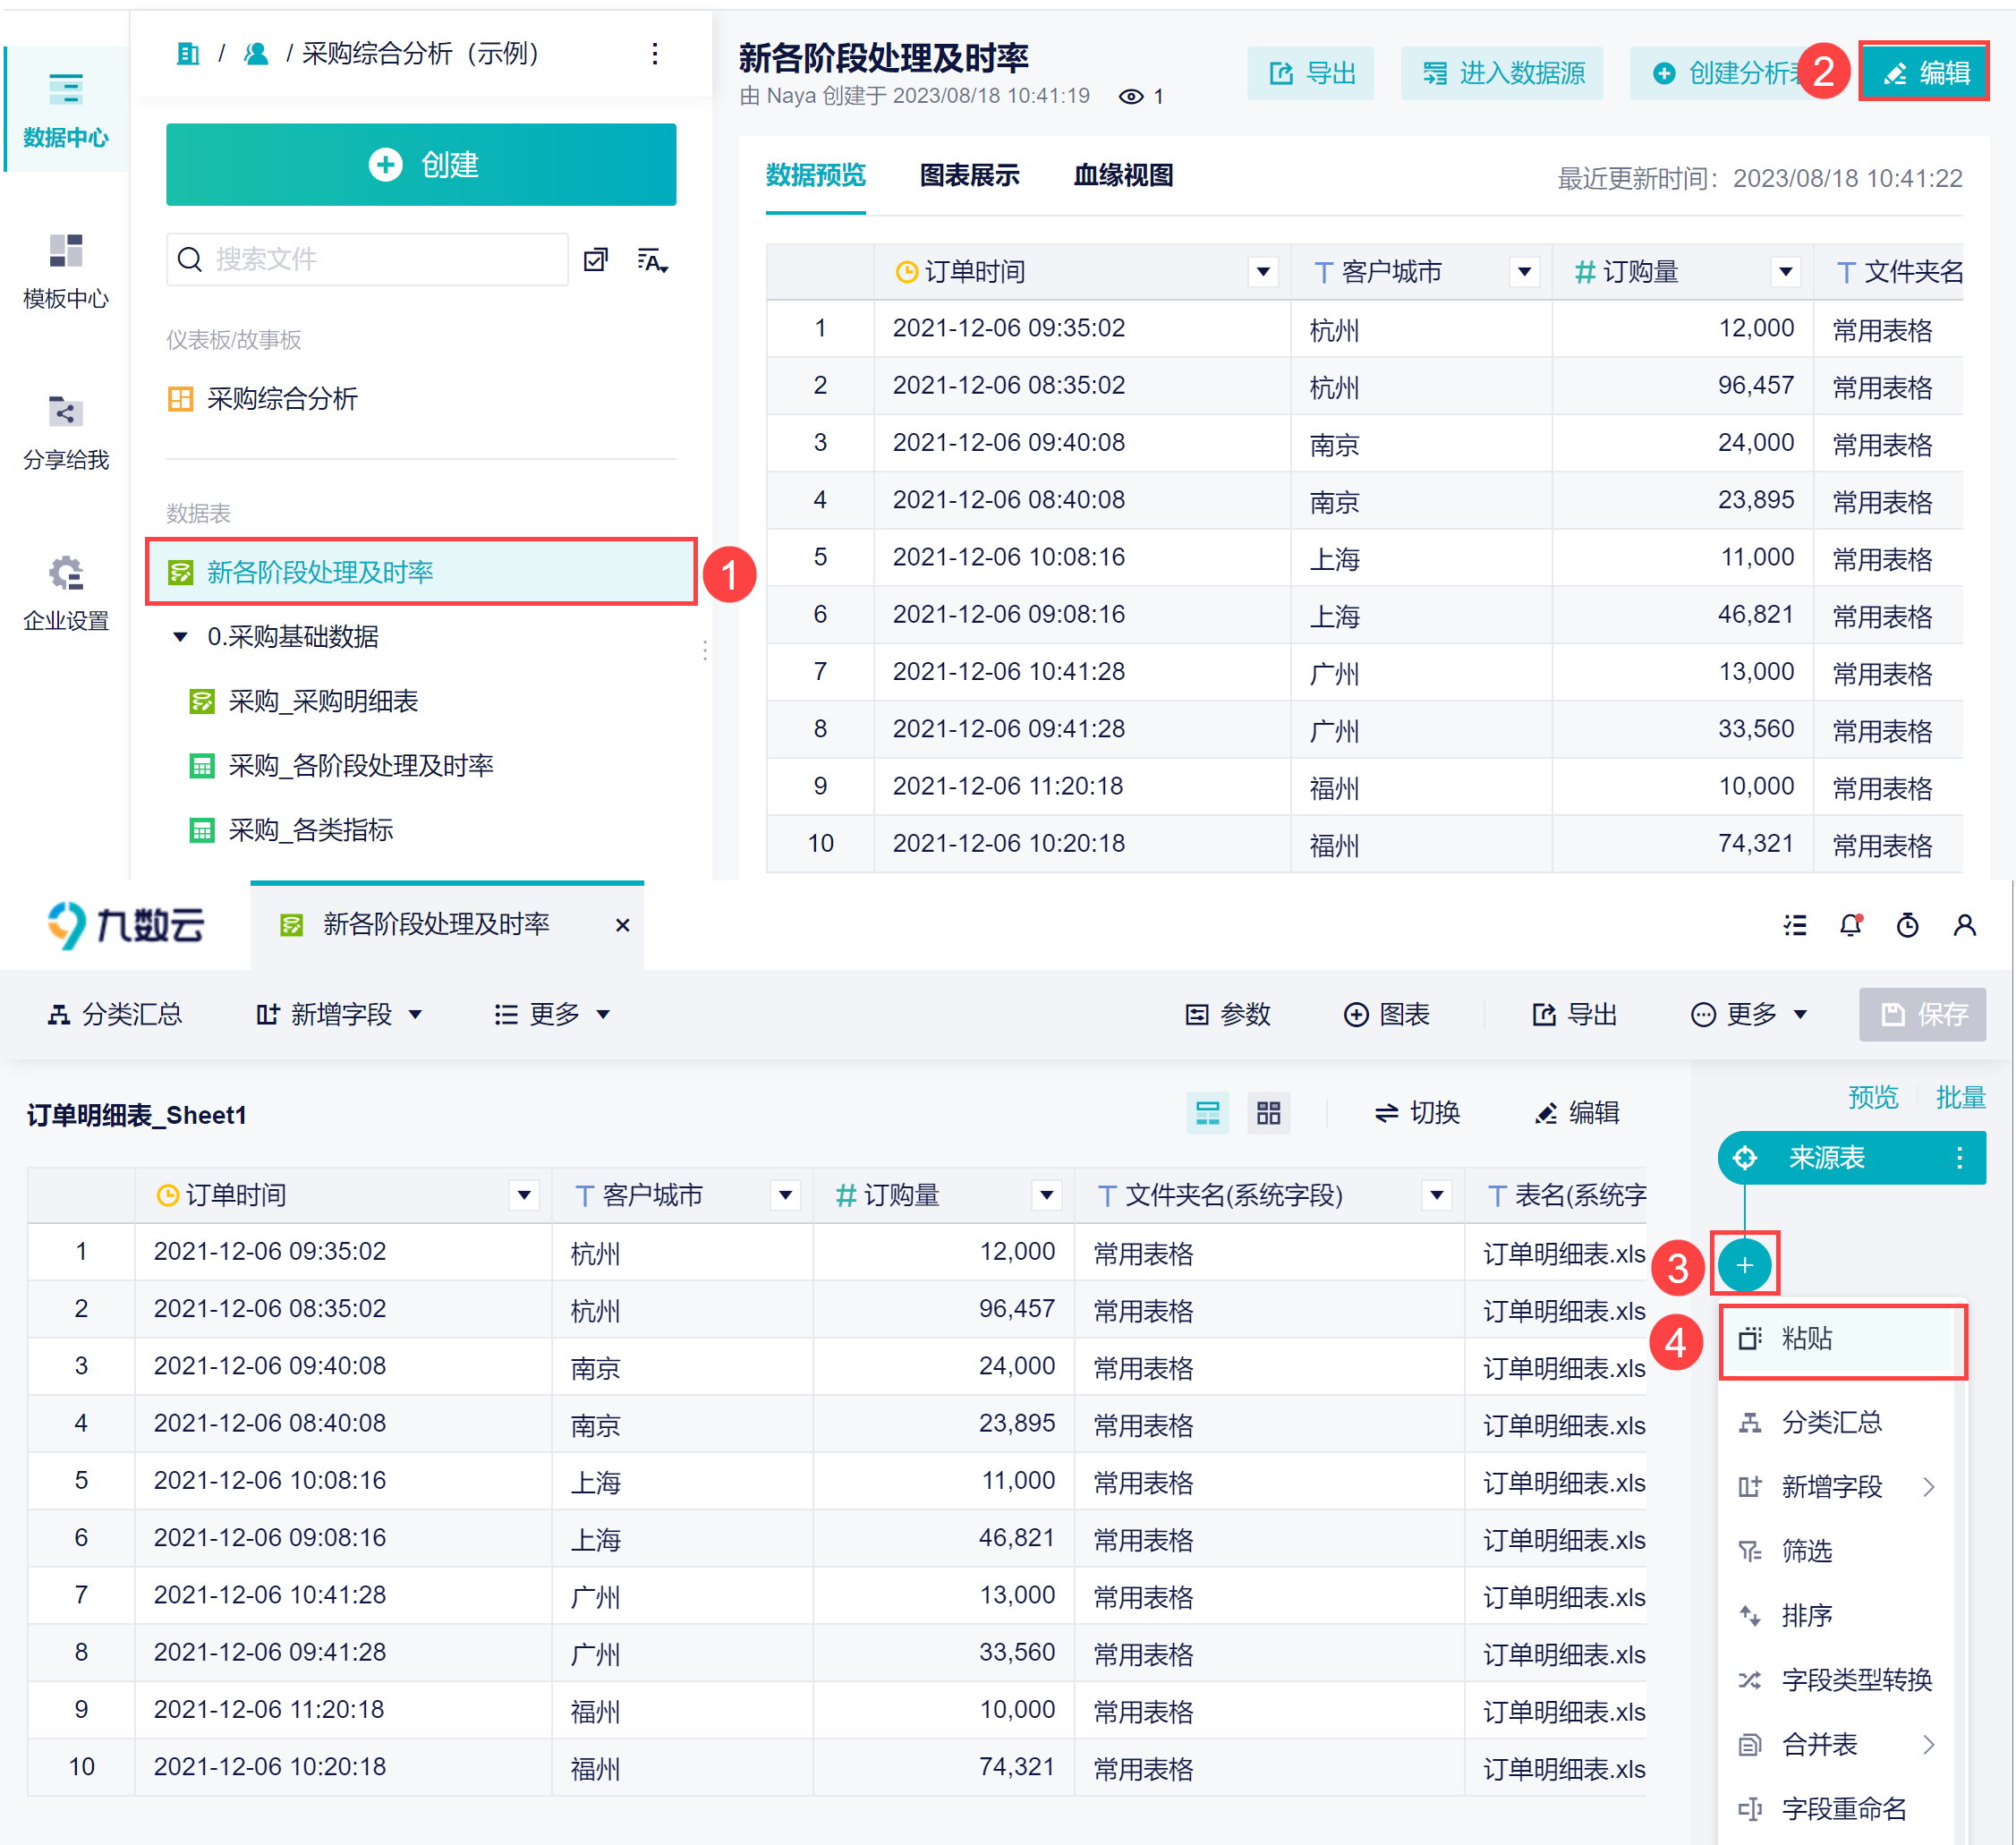2016x1845 pixels.
Task: Open the 新增字段 dropdown in toolbar
Action: click(340, 1014)
